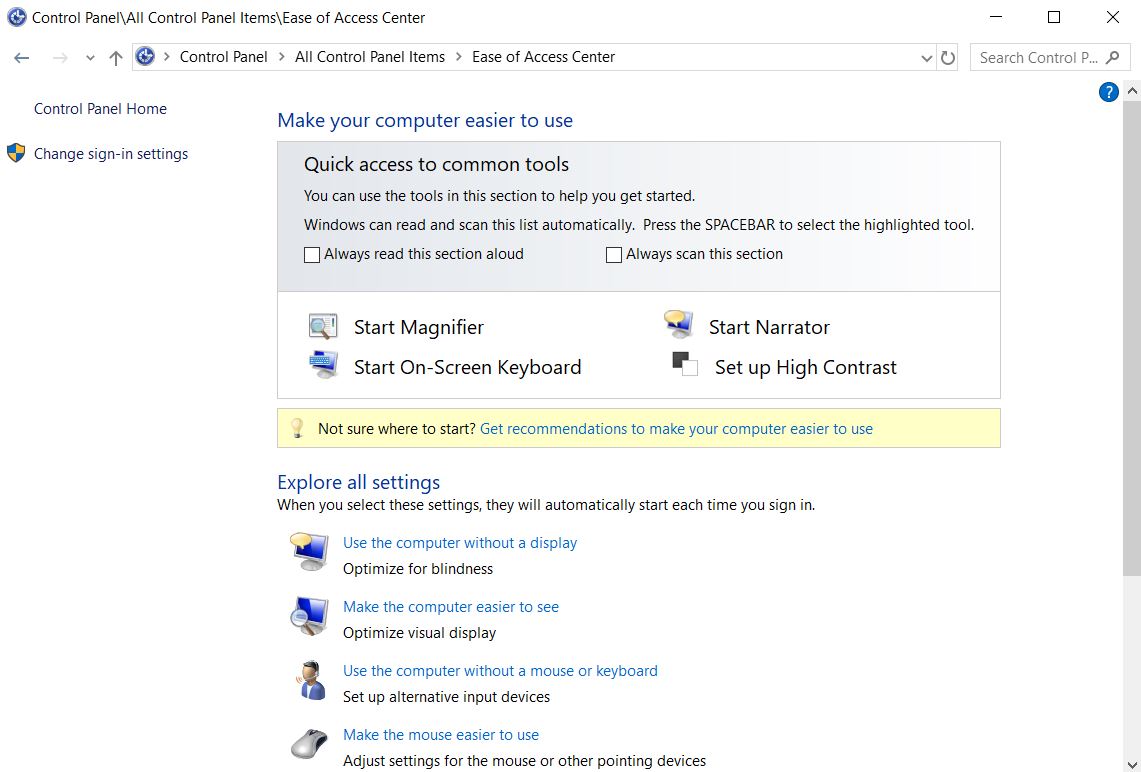Click the Narrator speech bubble icon
The image size is (1141, 772).
pos(678,325)
